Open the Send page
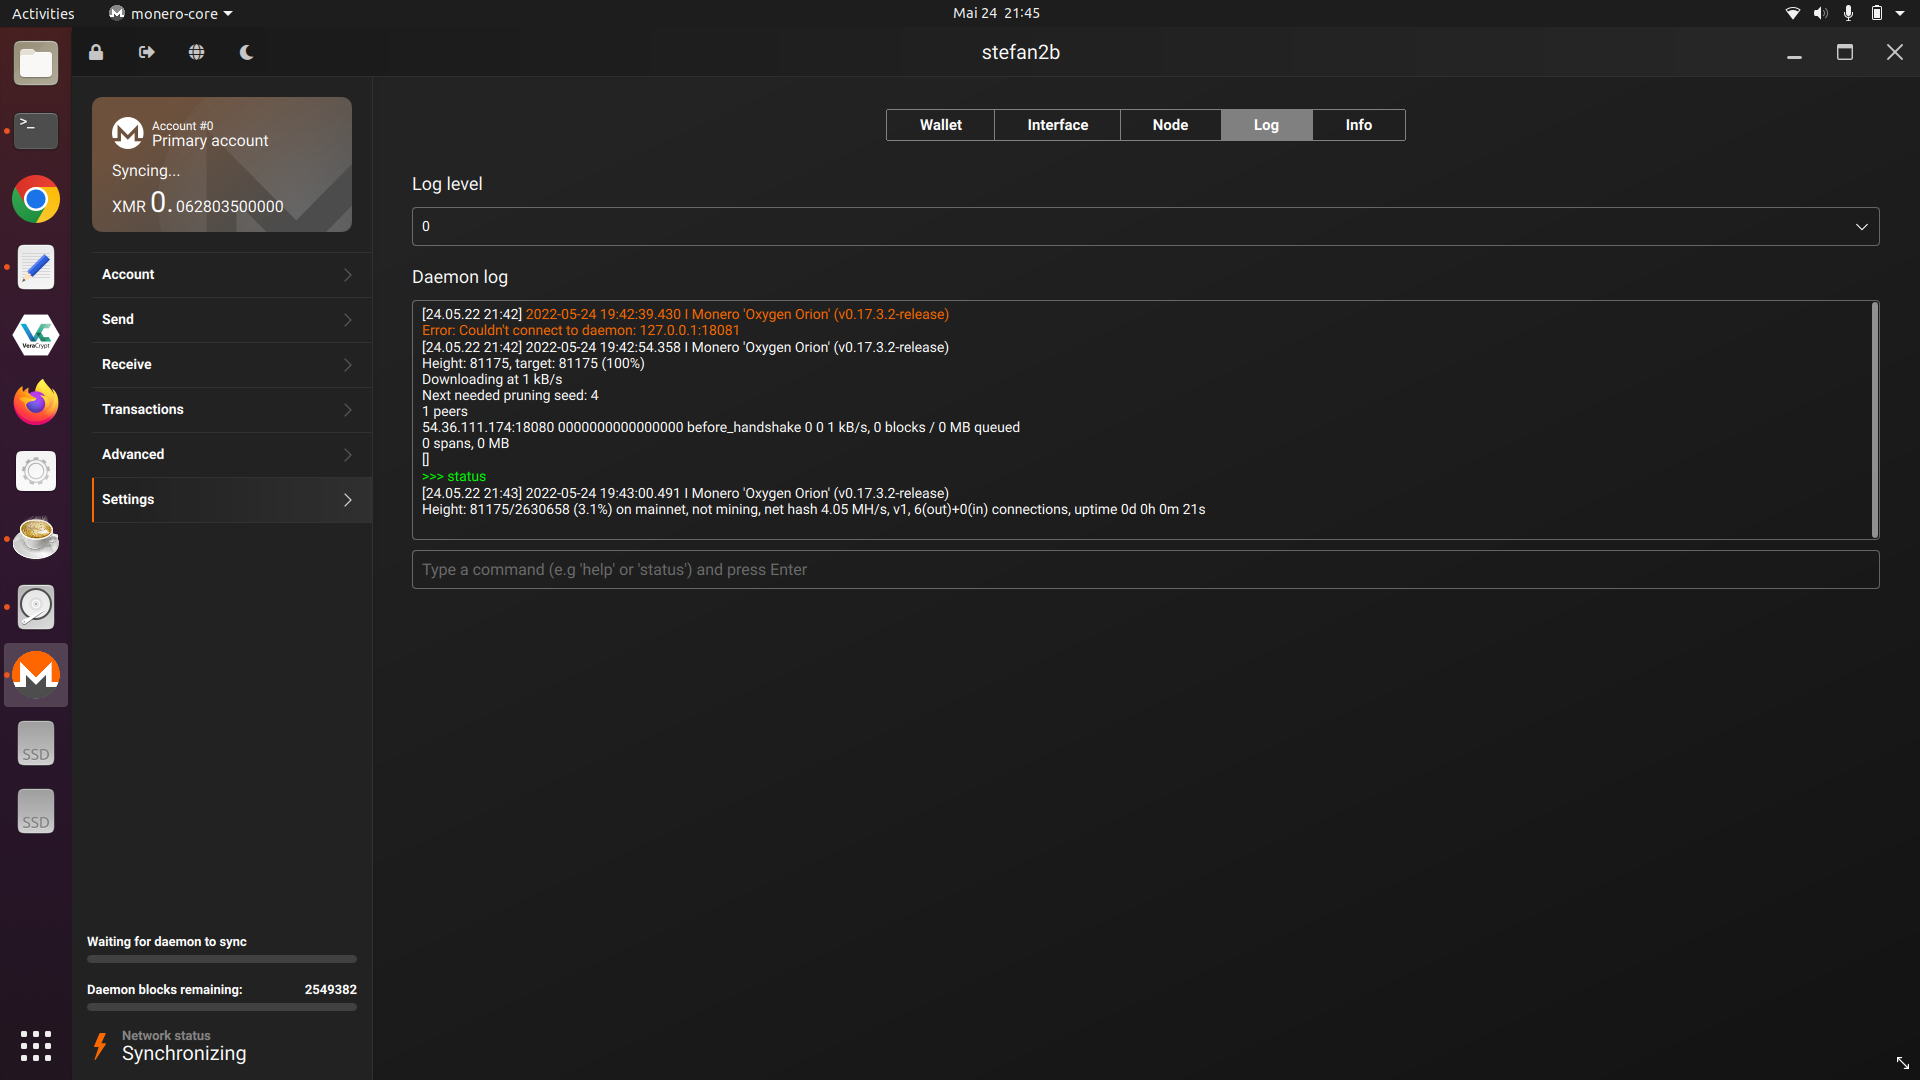 pyautogui.click(x=231, y=320)
